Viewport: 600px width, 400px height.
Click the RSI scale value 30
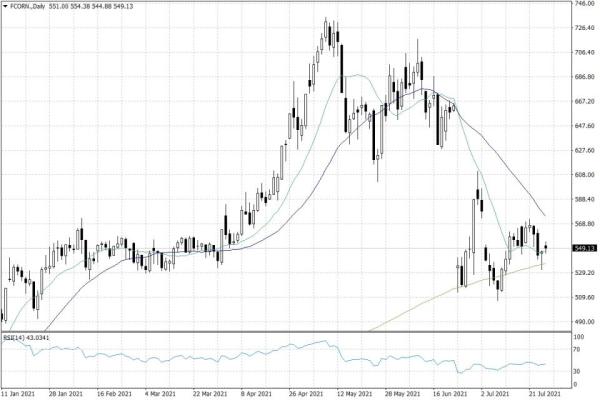click(577, 371)
